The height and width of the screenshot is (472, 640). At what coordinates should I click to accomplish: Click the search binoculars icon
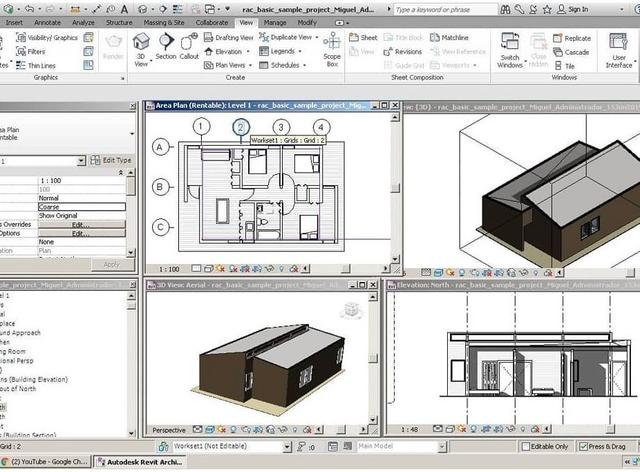[505, 9]
